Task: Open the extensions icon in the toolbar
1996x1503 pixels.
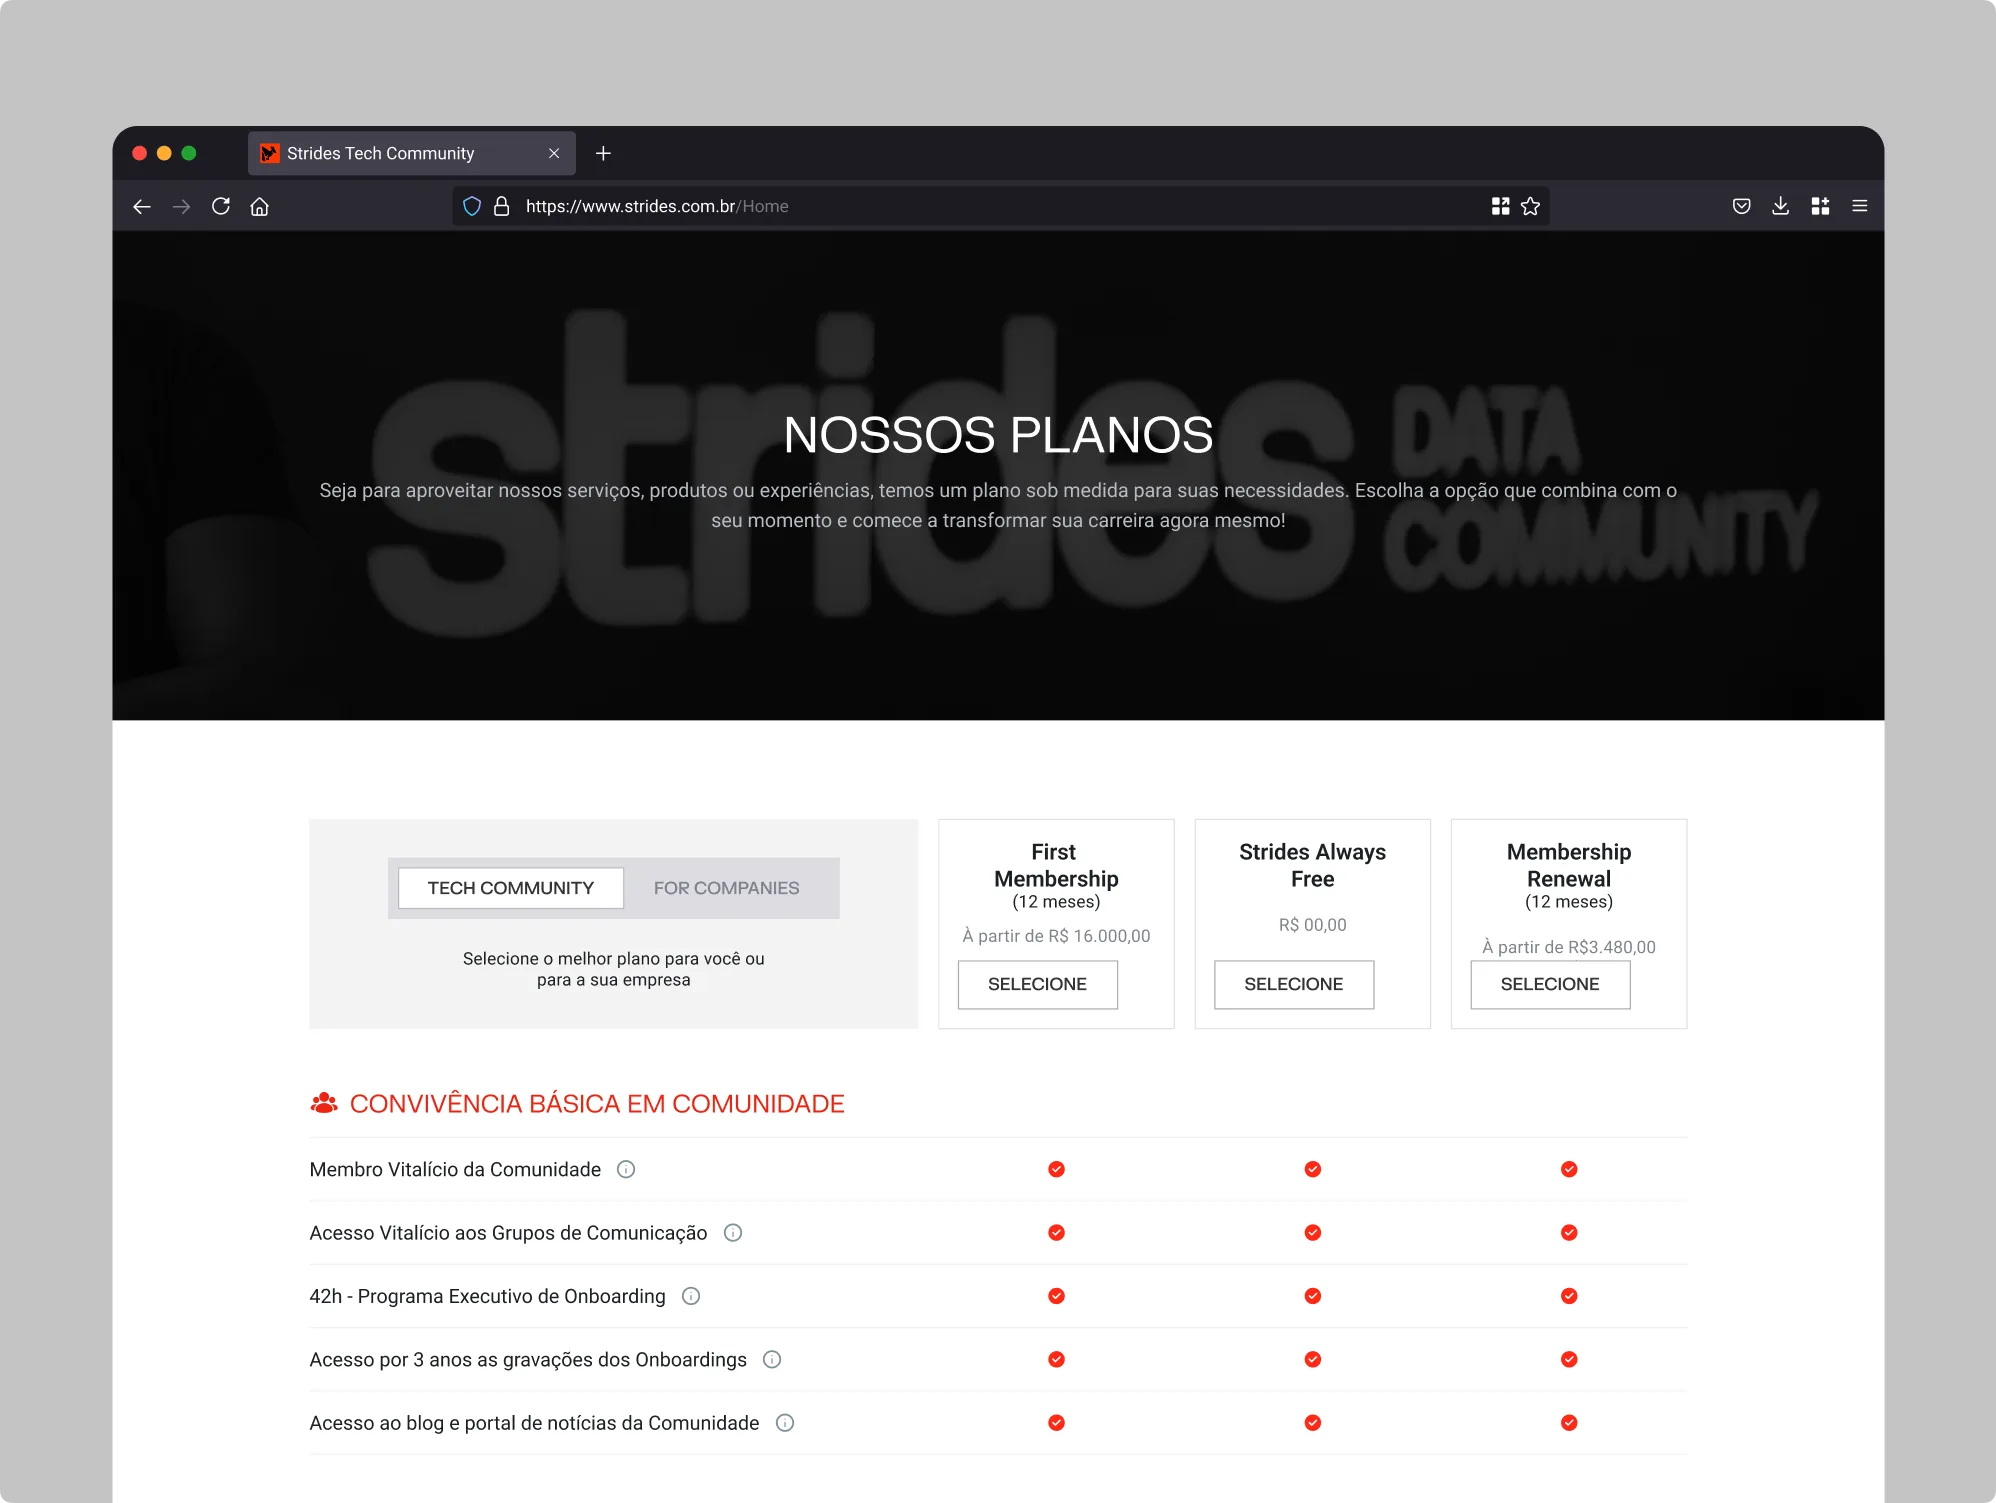Action: [1820, 206]
